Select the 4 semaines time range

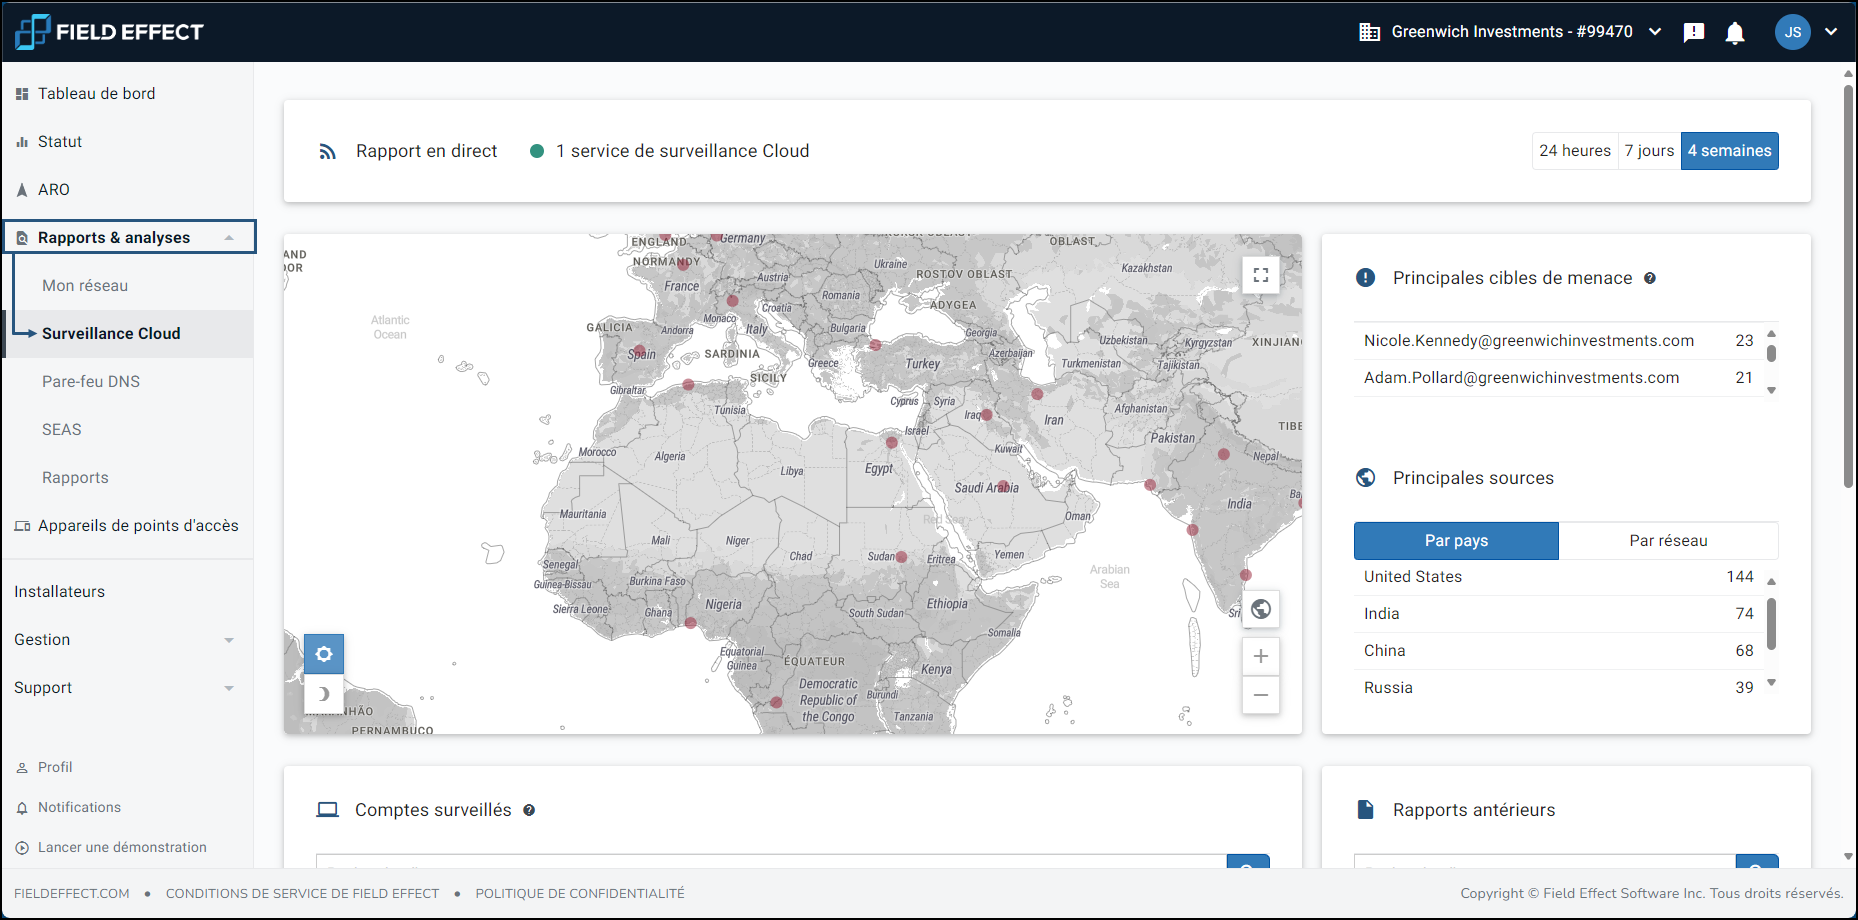tap(1730, 151)
